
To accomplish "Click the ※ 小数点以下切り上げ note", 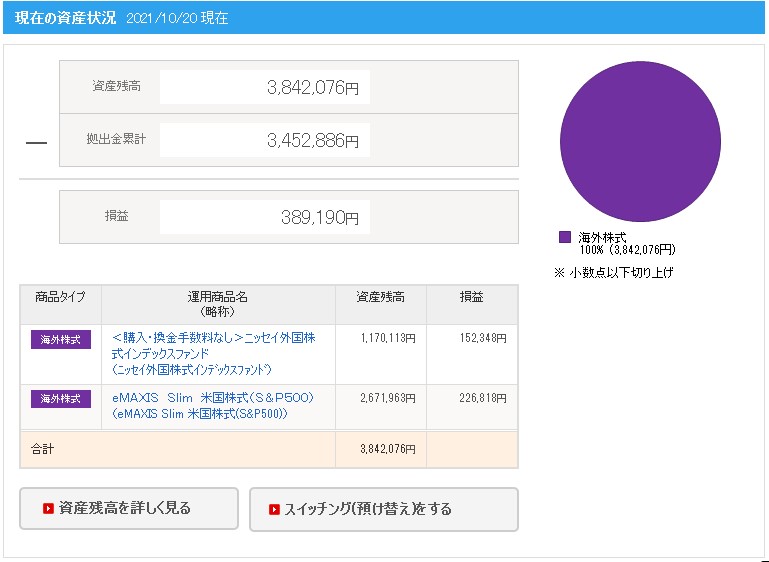I will 614,273.
